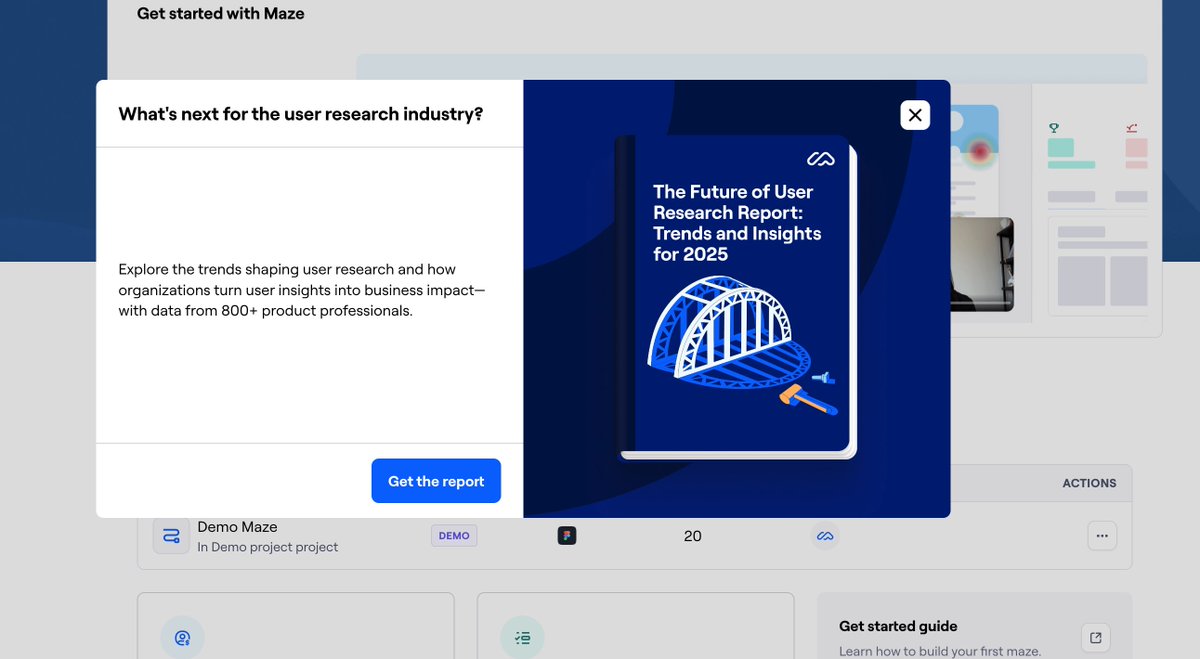Open Get started guide external link icon

pyautogui.click(x=1096, y=638)
